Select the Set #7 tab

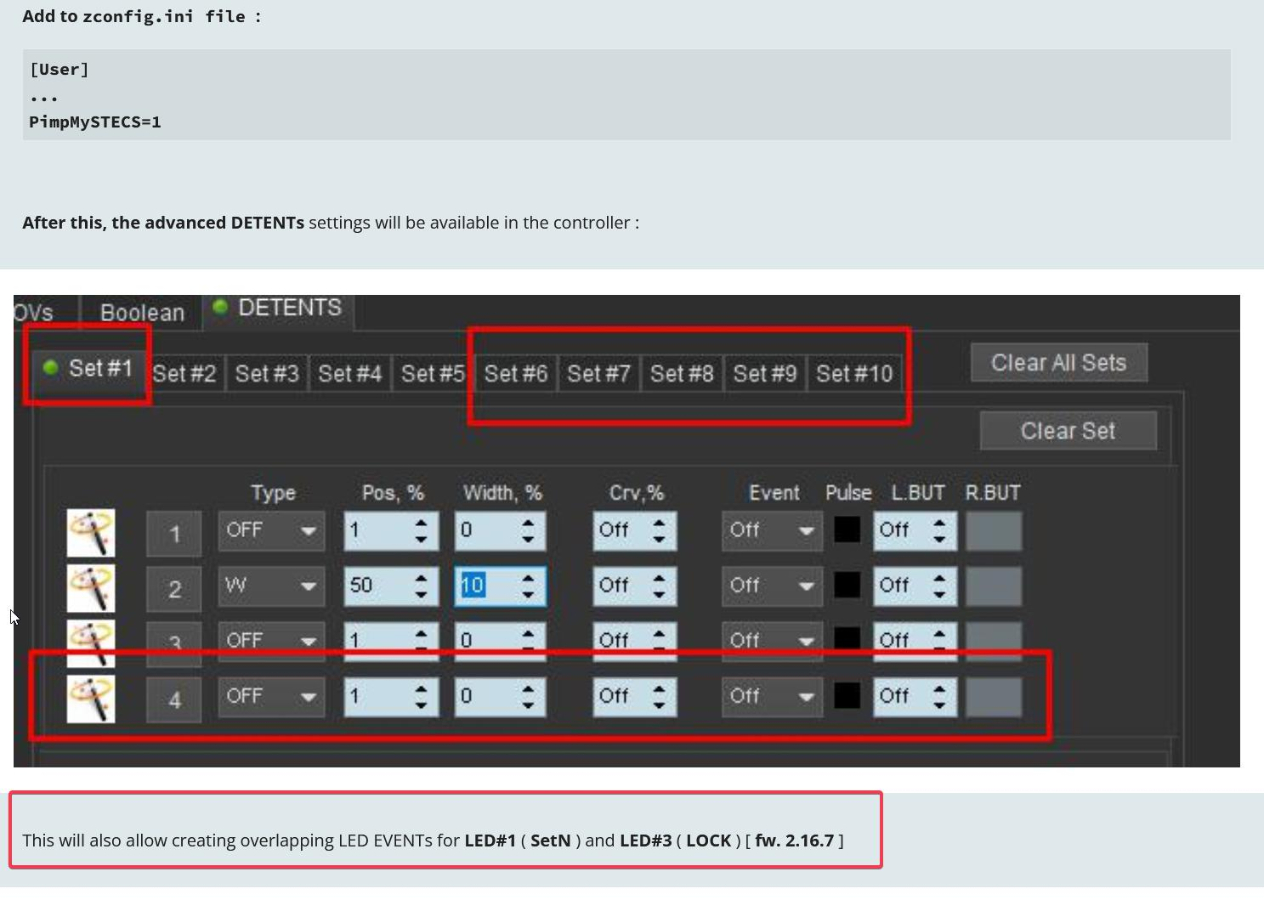[x=599, y=373]
